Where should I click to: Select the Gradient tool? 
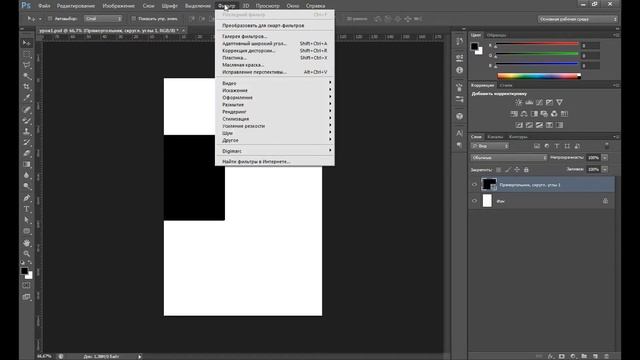point(27,164)
